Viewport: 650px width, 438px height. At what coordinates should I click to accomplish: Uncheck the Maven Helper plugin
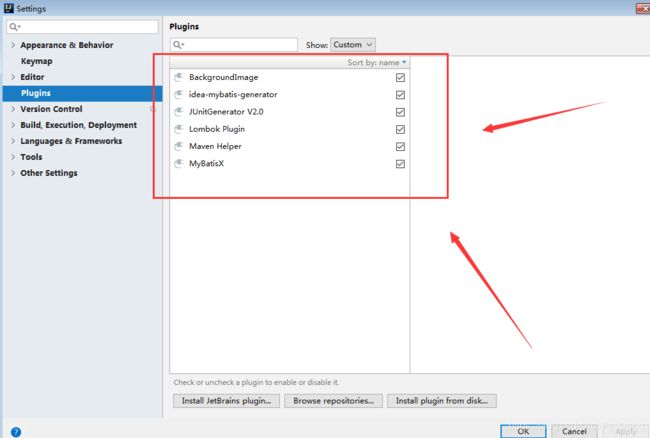[400, 147]
